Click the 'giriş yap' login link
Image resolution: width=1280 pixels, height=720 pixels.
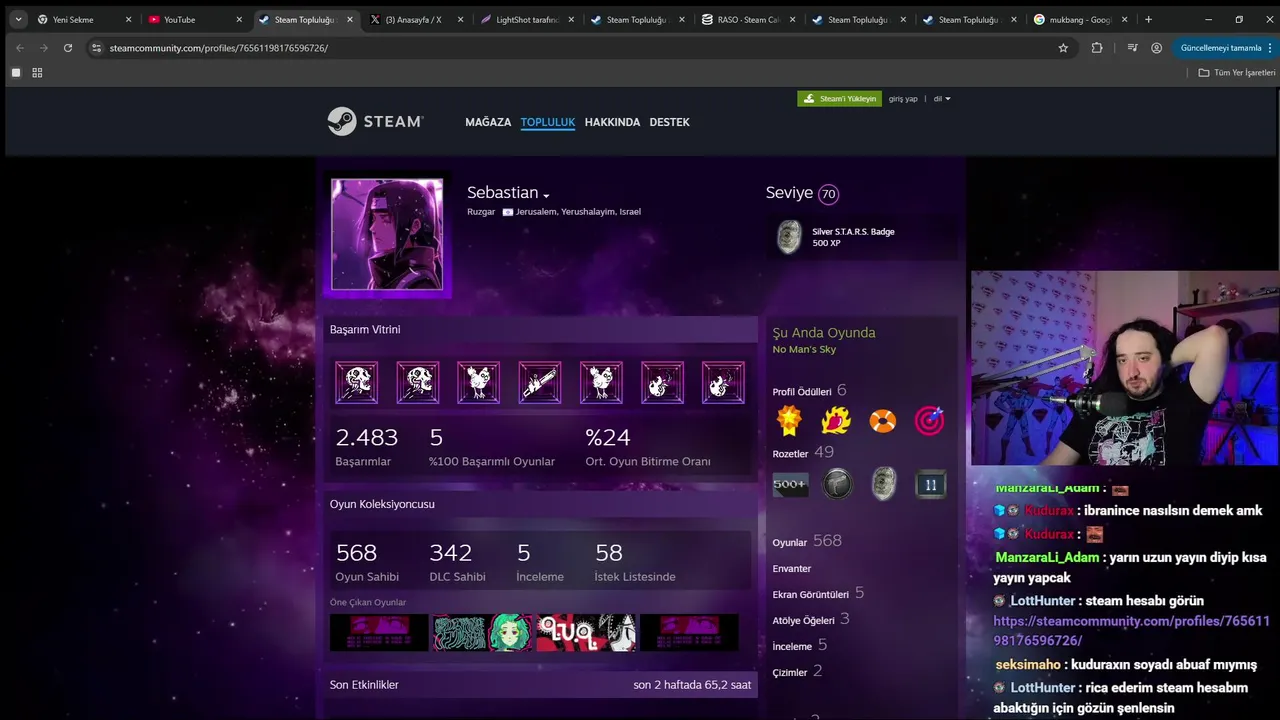coord(903,99)
